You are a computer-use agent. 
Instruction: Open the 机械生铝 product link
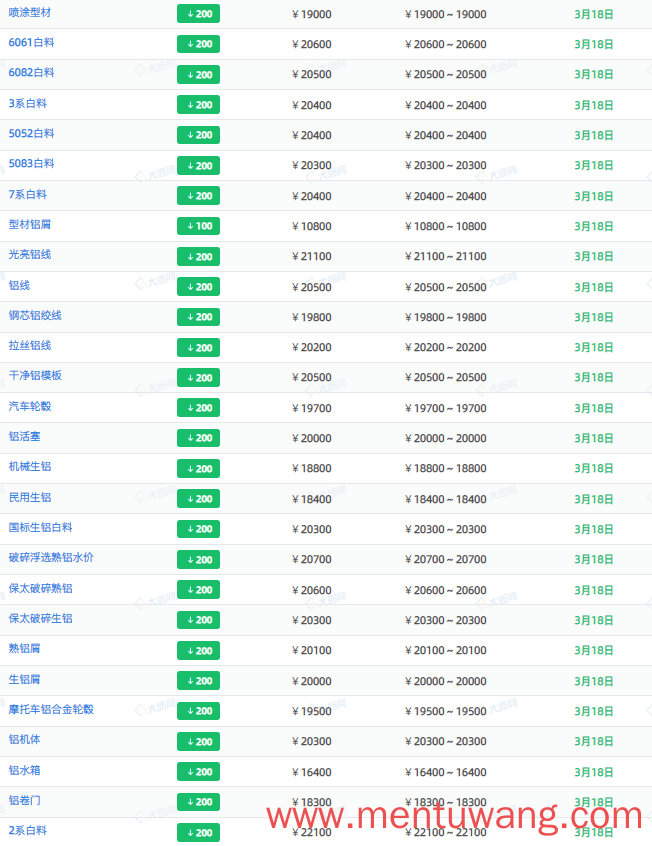pos(30,467)
